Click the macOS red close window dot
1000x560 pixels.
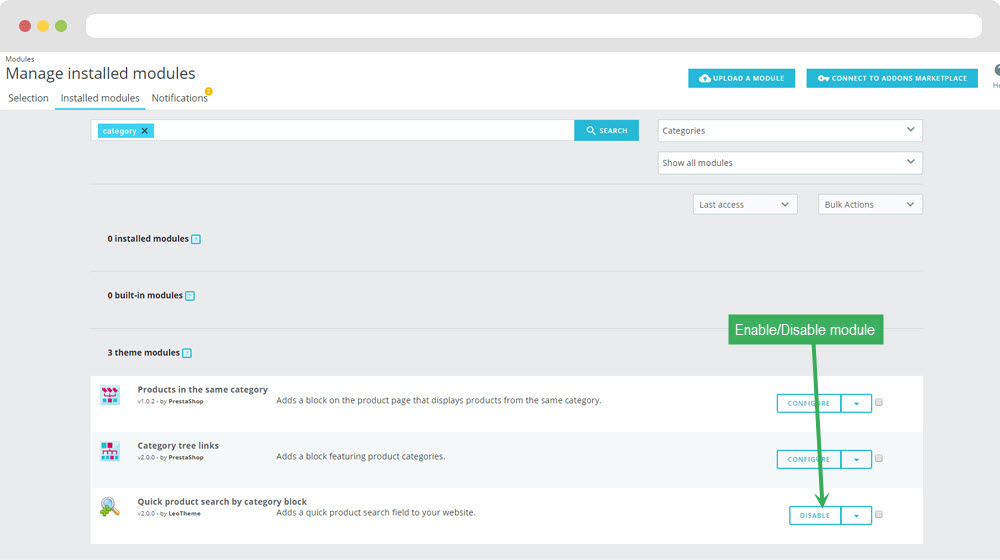25,26
